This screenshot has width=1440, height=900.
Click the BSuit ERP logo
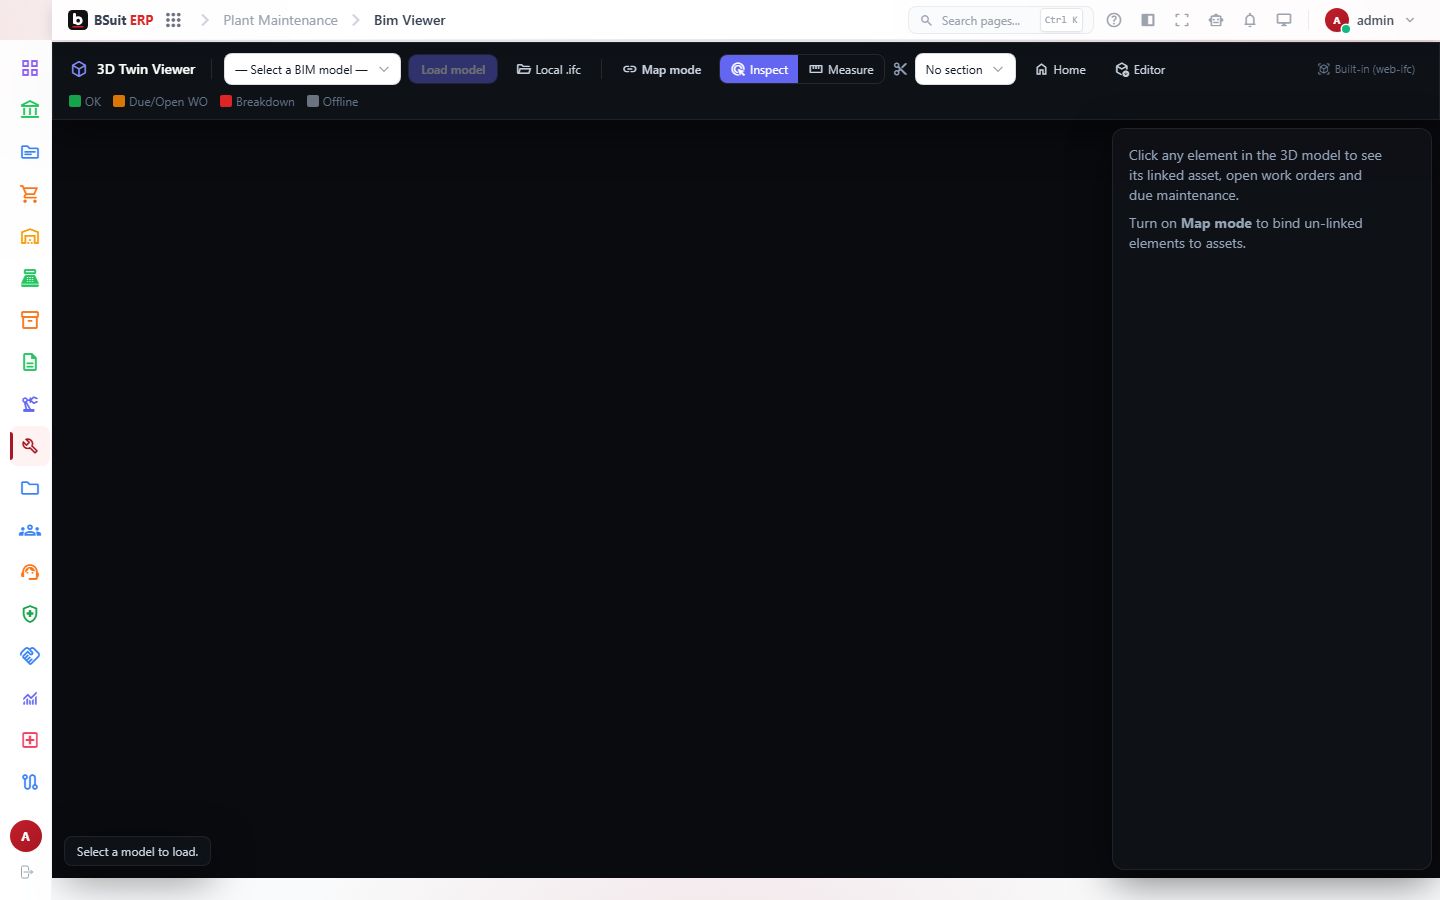111,20
